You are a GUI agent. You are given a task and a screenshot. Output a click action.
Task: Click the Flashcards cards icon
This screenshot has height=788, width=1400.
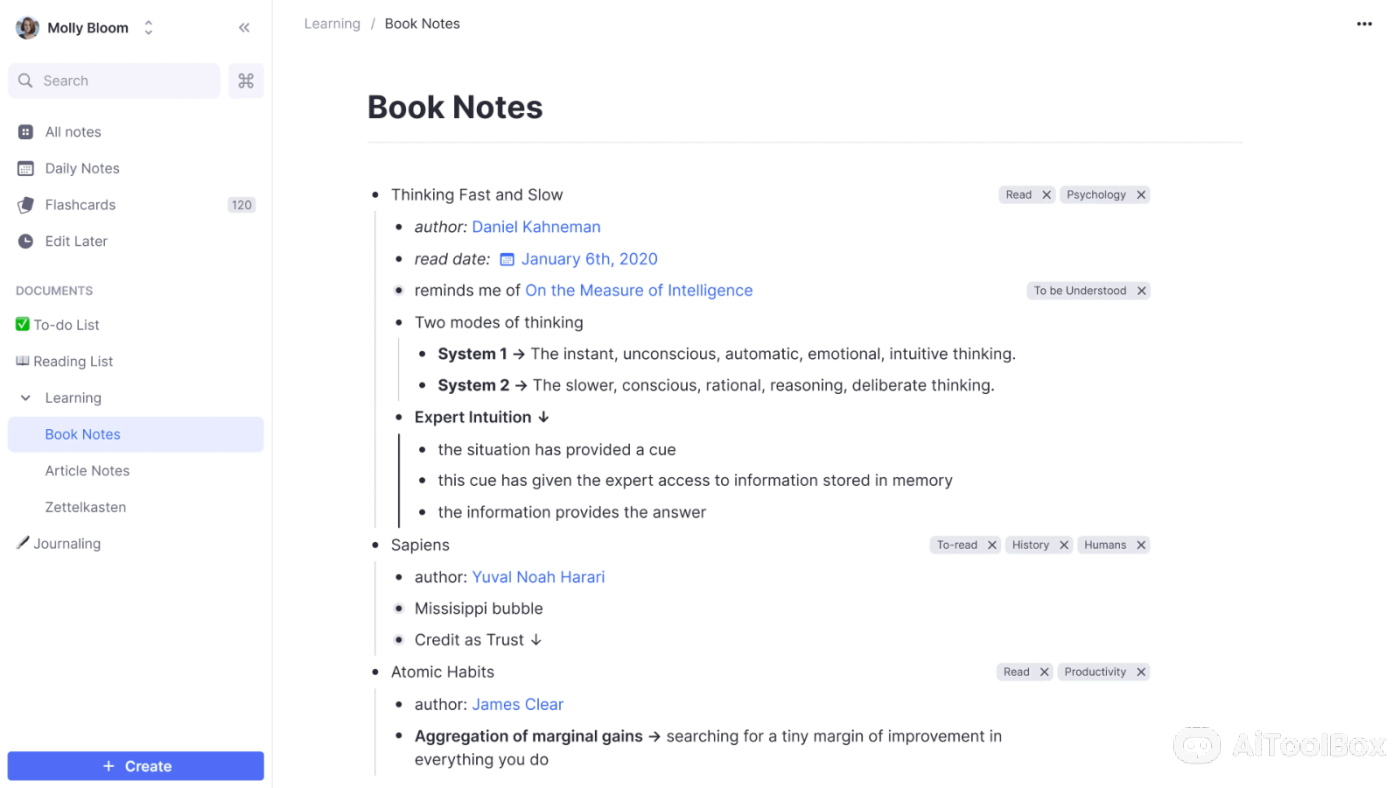26,205
